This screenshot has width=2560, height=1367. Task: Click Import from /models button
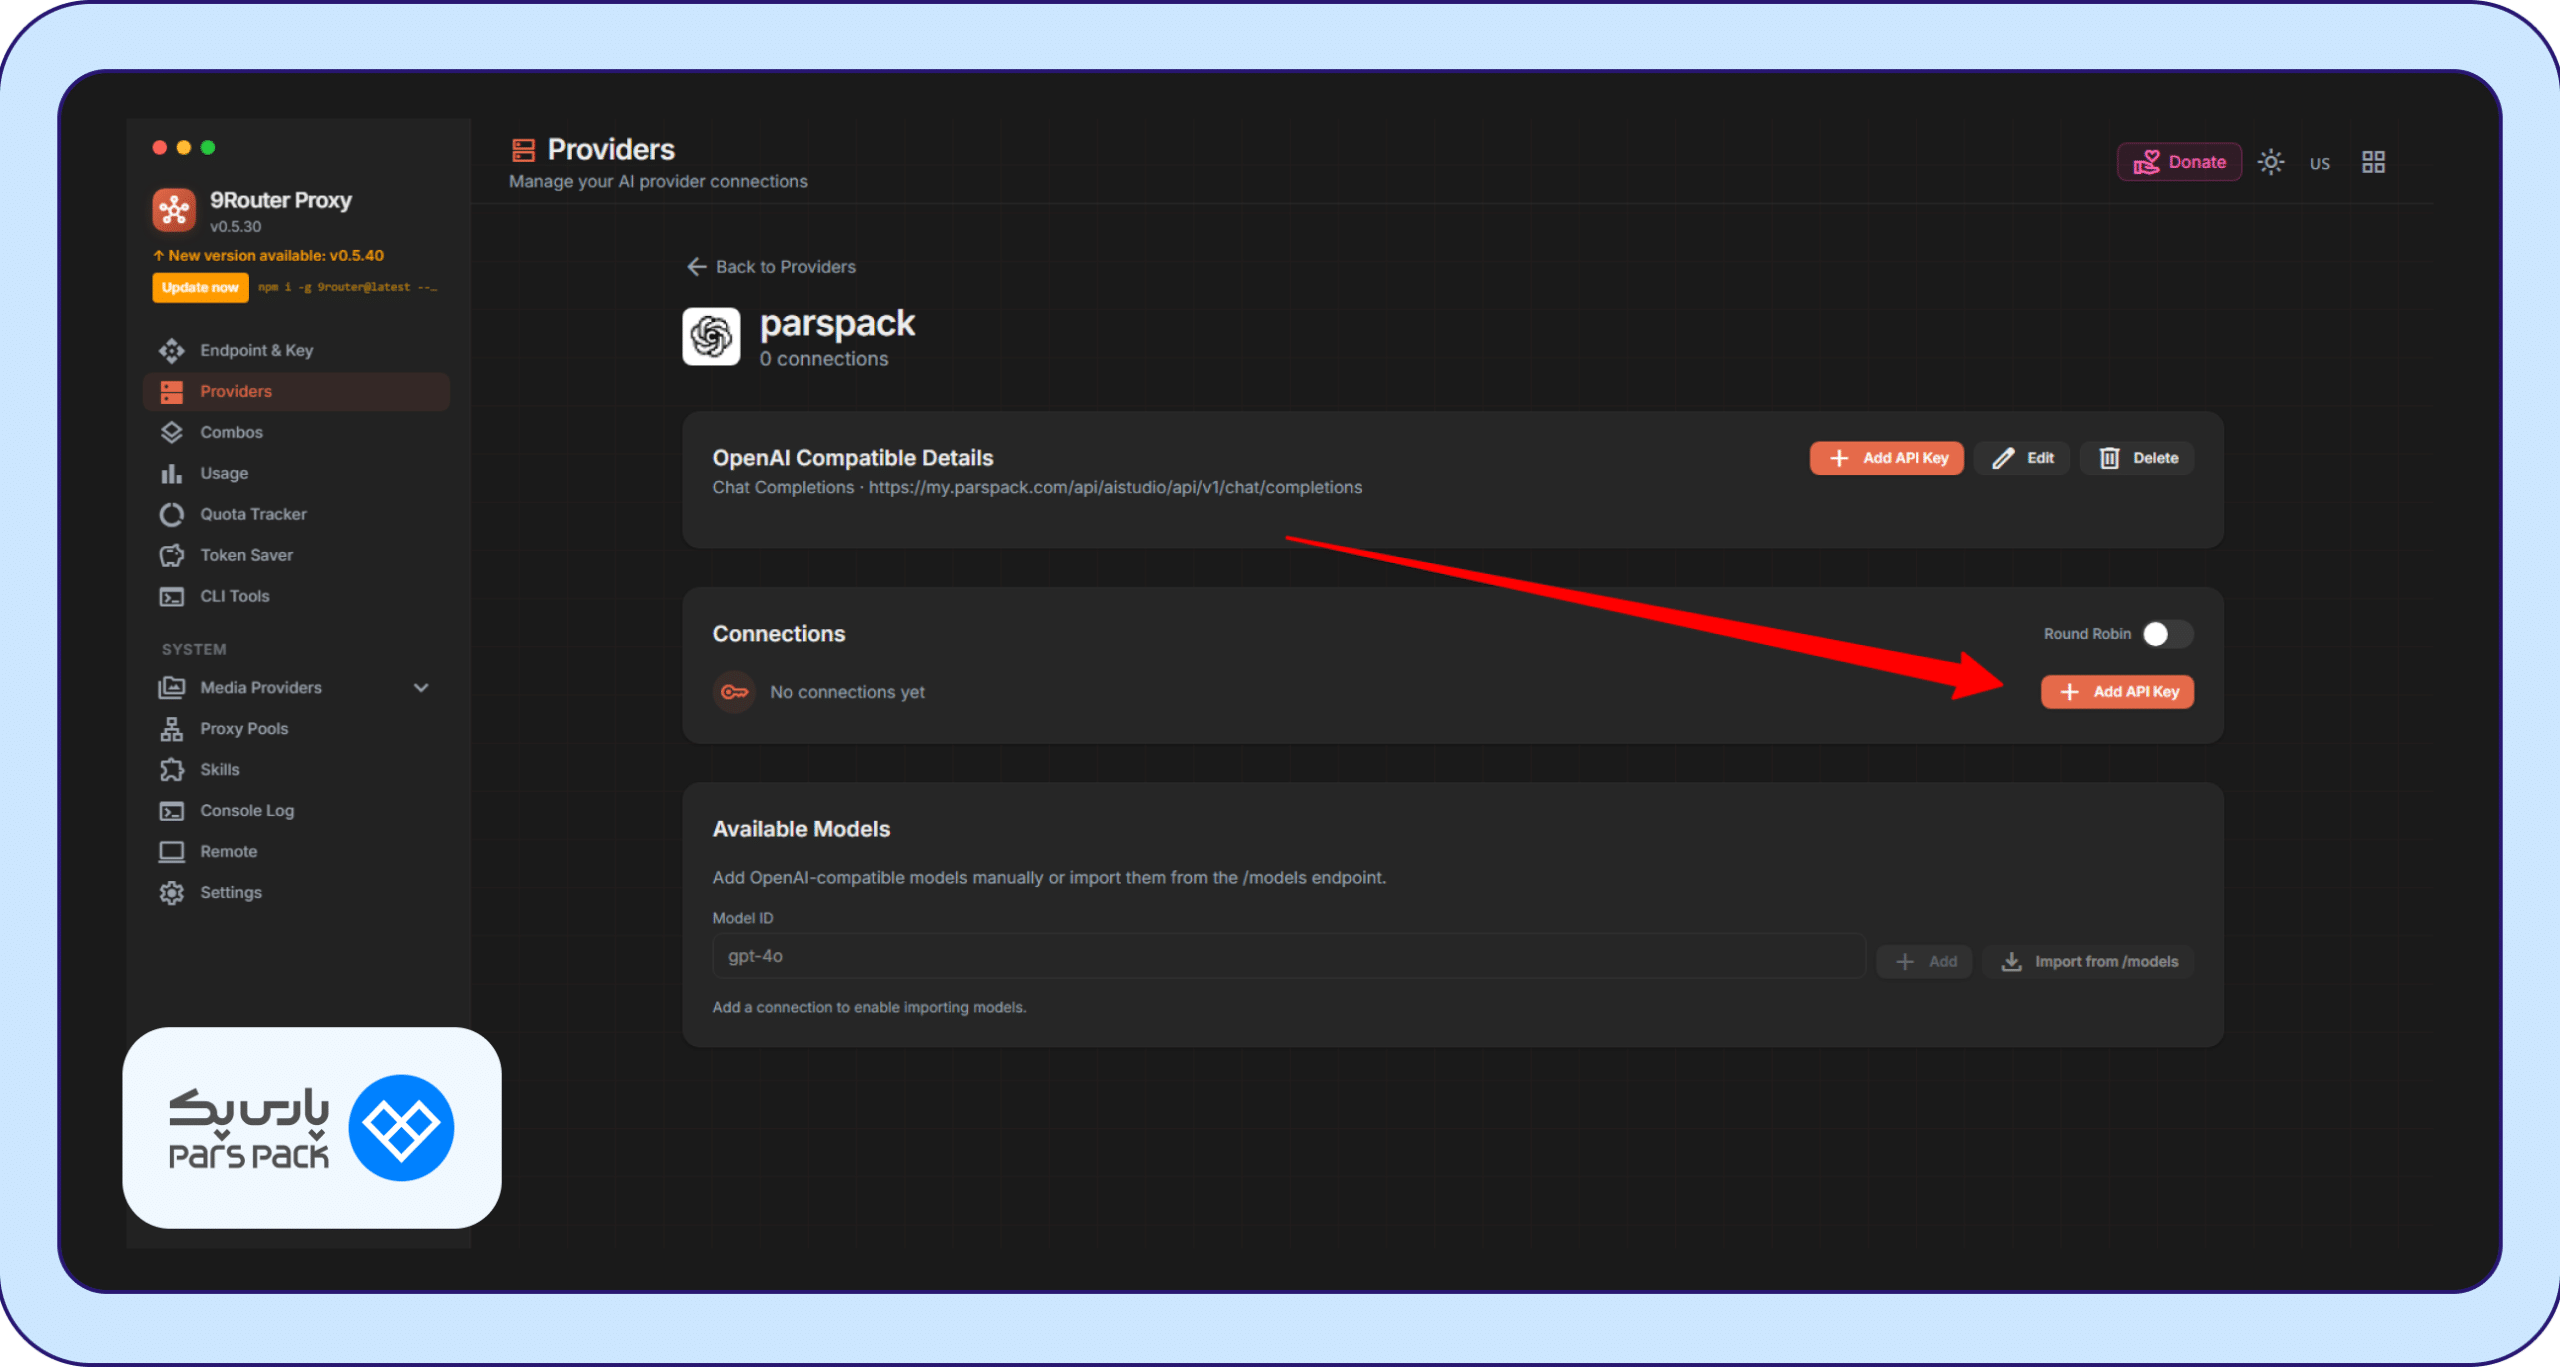(2088, 962)
